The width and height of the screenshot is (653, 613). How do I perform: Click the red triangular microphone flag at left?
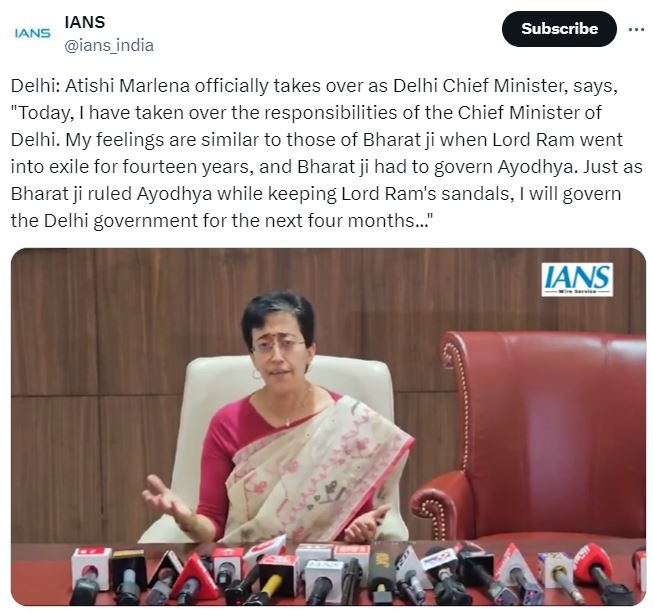coord(193,579)
